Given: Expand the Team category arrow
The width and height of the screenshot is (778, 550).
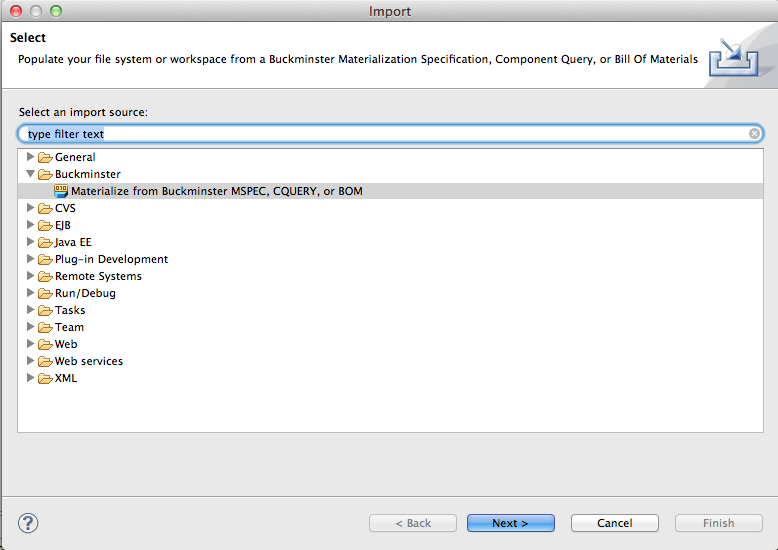Looking at the screenshot, I should point(30,327).
